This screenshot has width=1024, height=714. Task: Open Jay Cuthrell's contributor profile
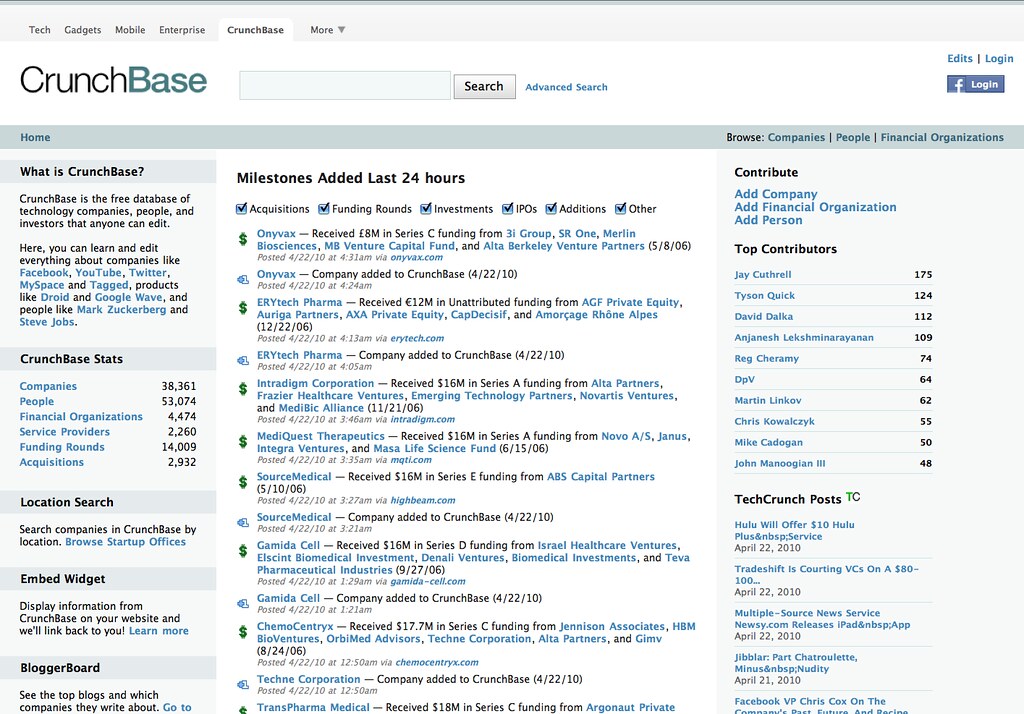(763, 274)
